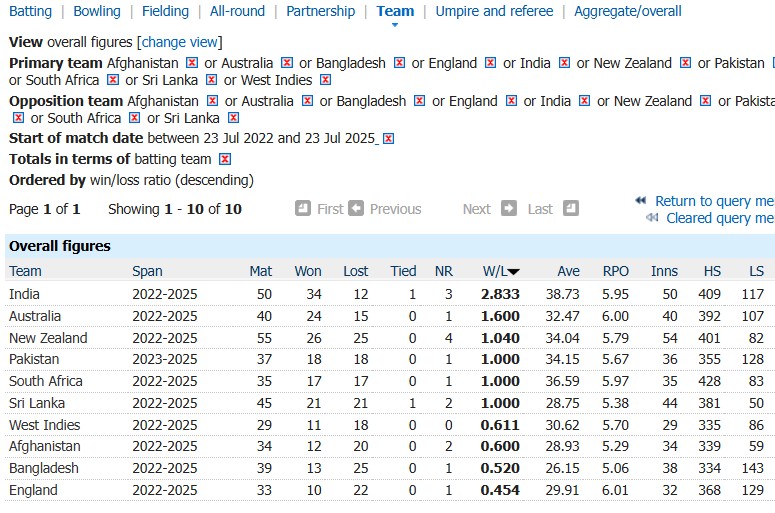Remove the start of match date filter
The height and width of the screenshot is (513, 775).
coord(388,138)
